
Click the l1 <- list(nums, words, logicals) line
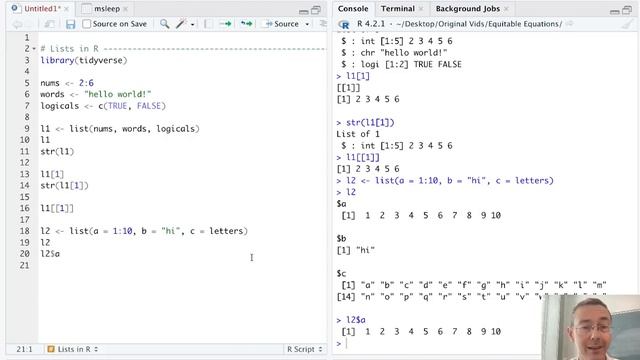(120, 129)
